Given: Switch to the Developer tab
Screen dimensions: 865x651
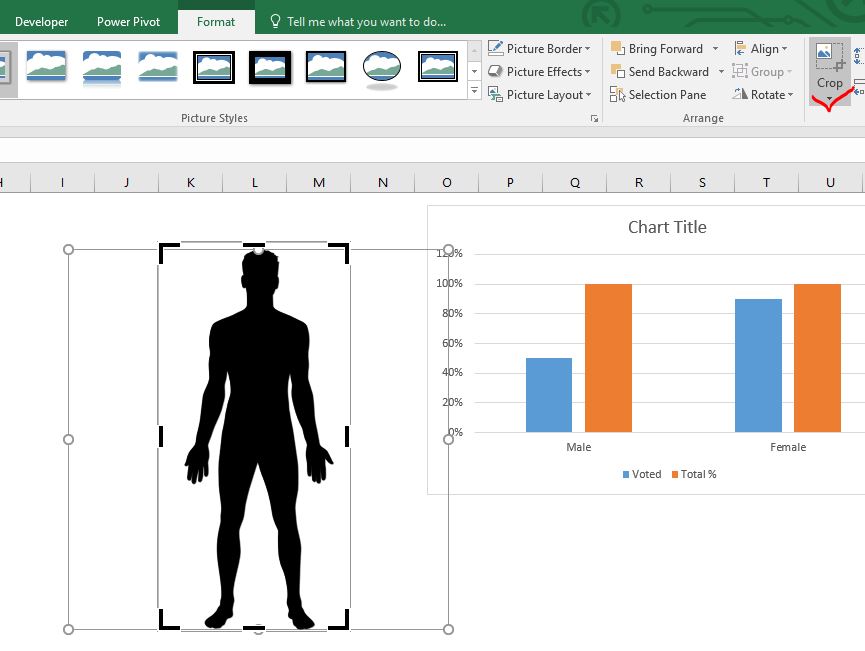Looking at the screenshot, I should (x=41, y=22).
